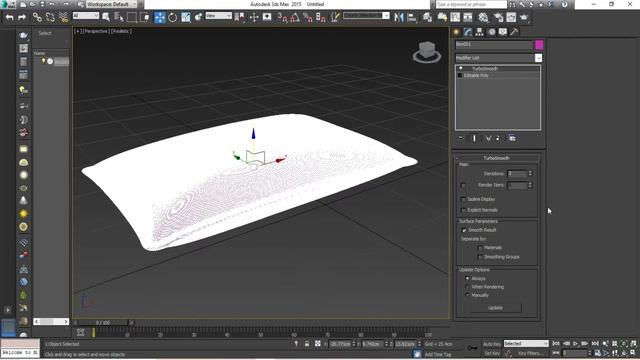
Task: Switch to the Create command panel
Action: point(456,32)
